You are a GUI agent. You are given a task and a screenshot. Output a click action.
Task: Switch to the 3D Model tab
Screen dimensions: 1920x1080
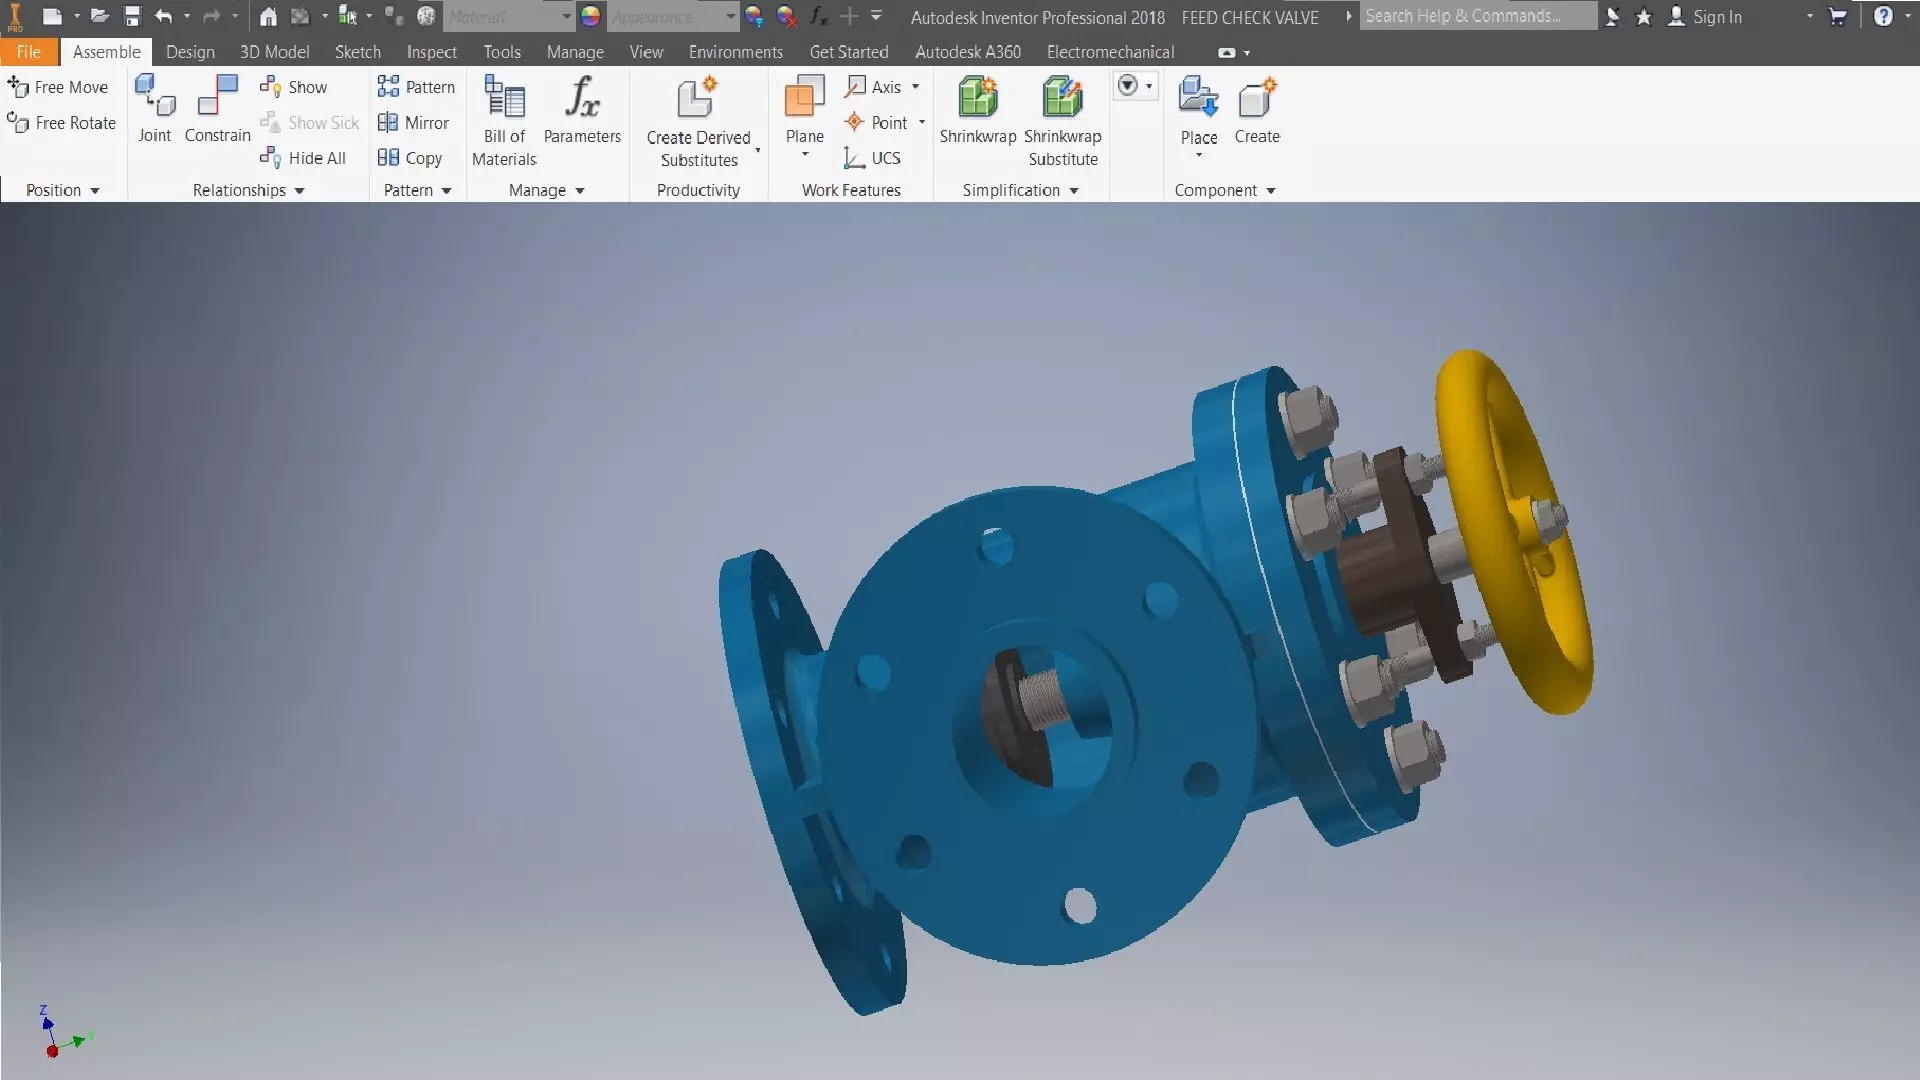[274, 52]
